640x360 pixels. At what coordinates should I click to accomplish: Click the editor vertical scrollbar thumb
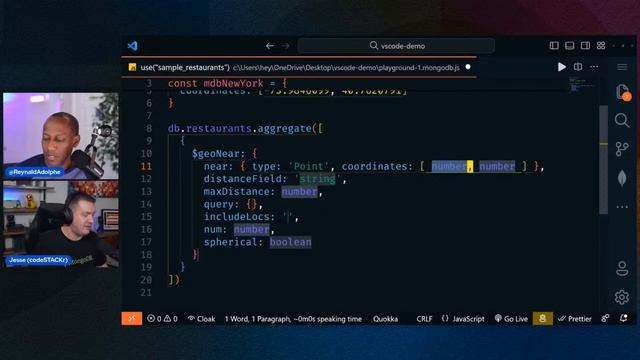click(603, 159)
